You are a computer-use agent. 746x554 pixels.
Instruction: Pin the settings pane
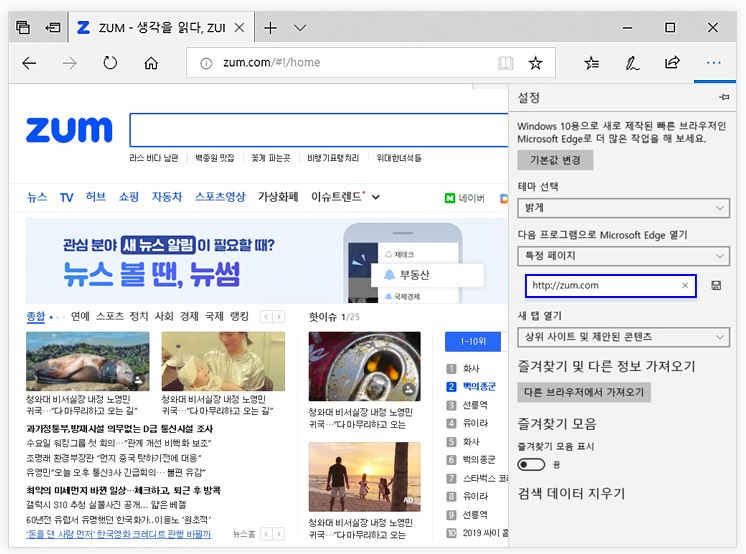coord(724,97)
